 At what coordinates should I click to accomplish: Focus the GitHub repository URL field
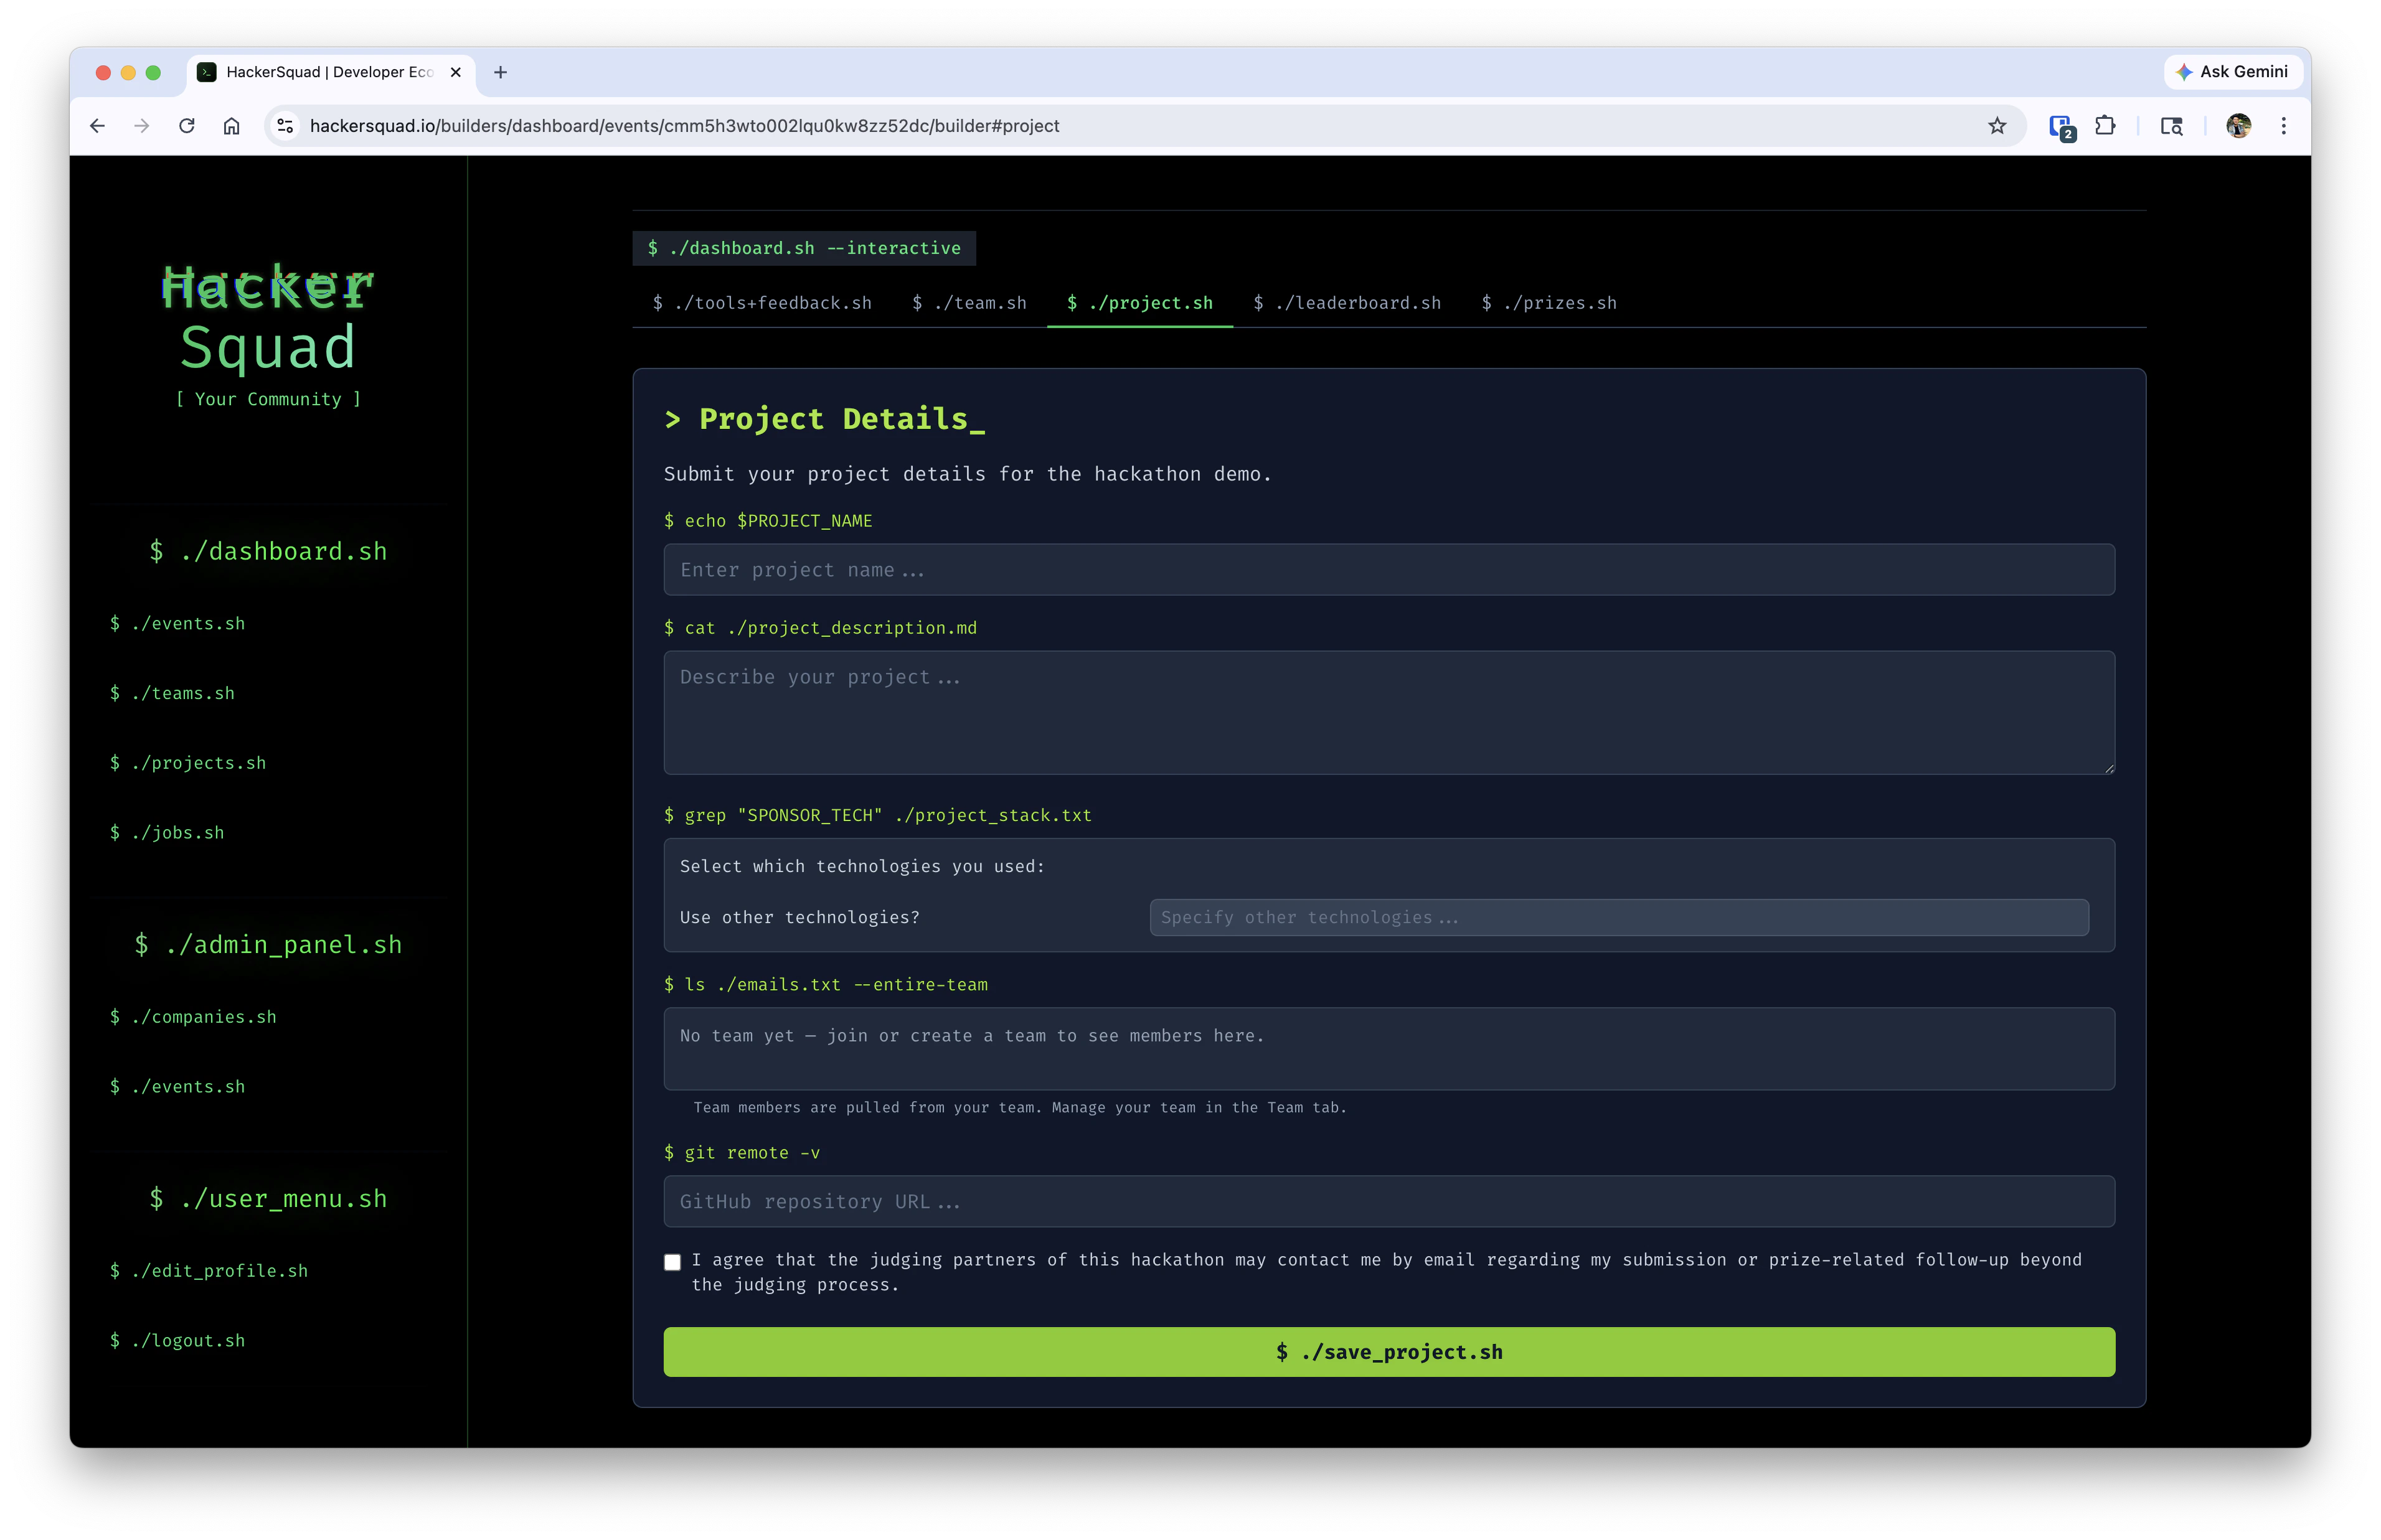tap(1389, 1202)
